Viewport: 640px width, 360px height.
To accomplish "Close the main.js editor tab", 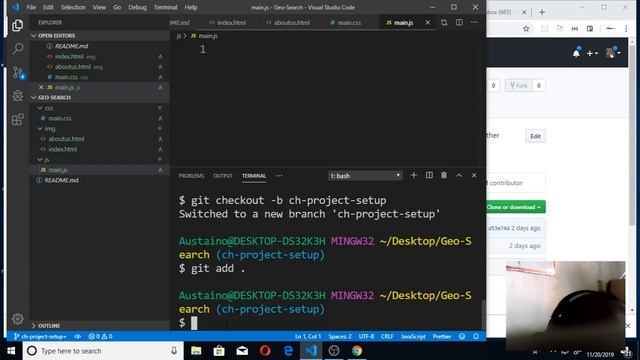I will 427,22.
